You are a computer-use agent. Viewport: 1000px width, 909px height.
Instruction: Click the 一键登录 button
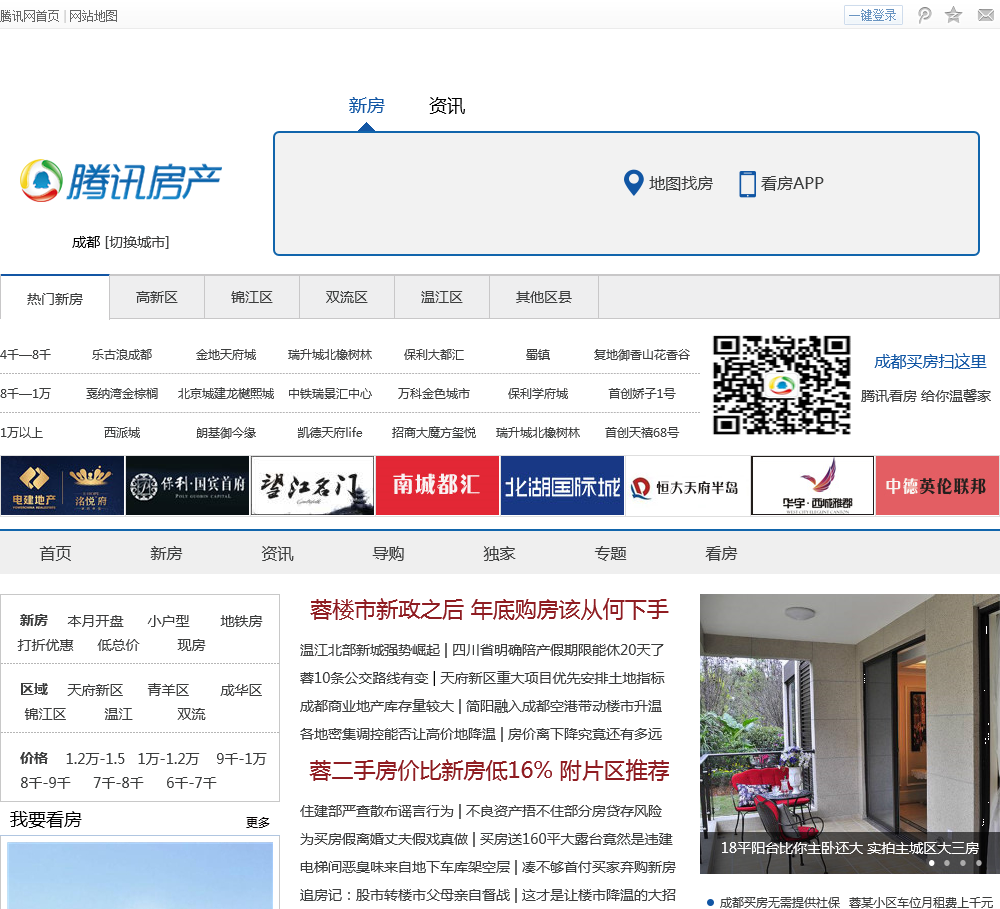pyautogui.click(x=873, y=15)
